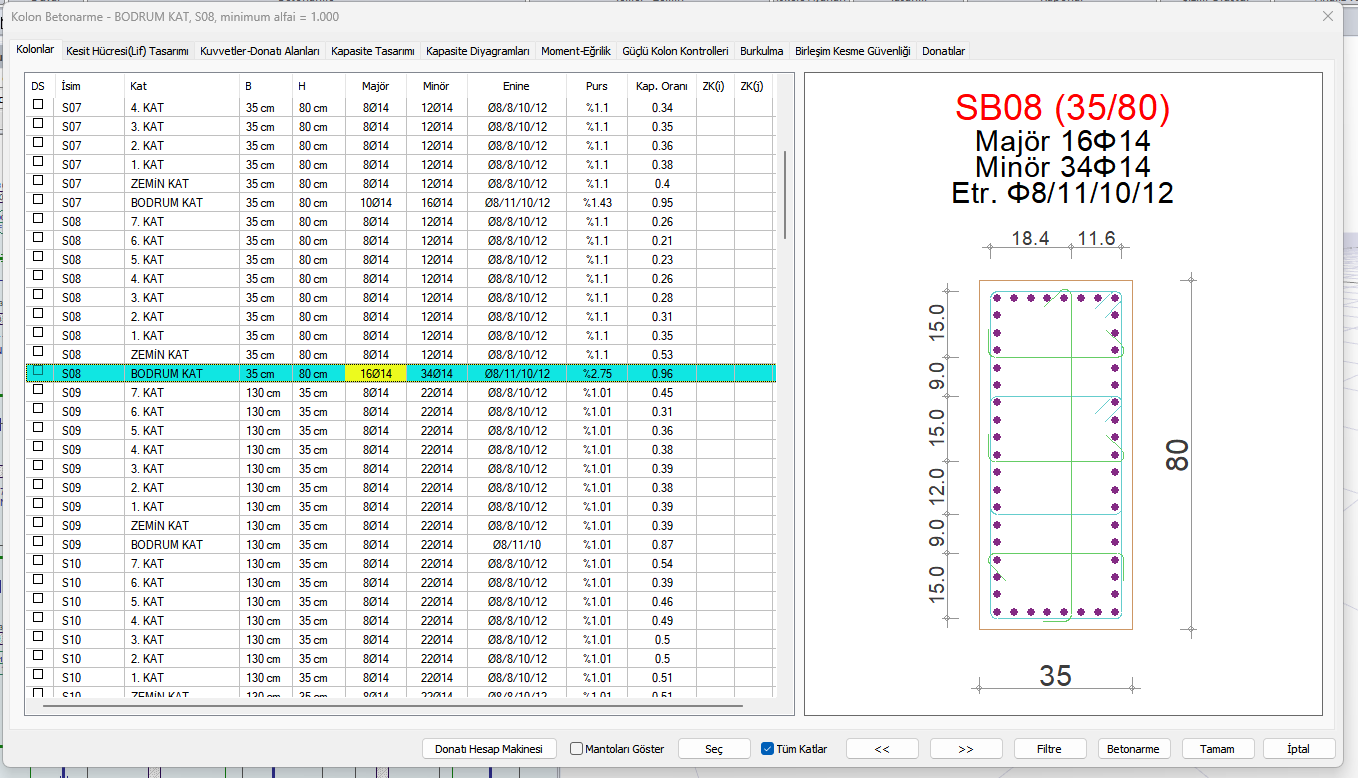Click the Majör column header
Image resolution: width=1358 pixels, height=778 pixels.
click(375, 86)
